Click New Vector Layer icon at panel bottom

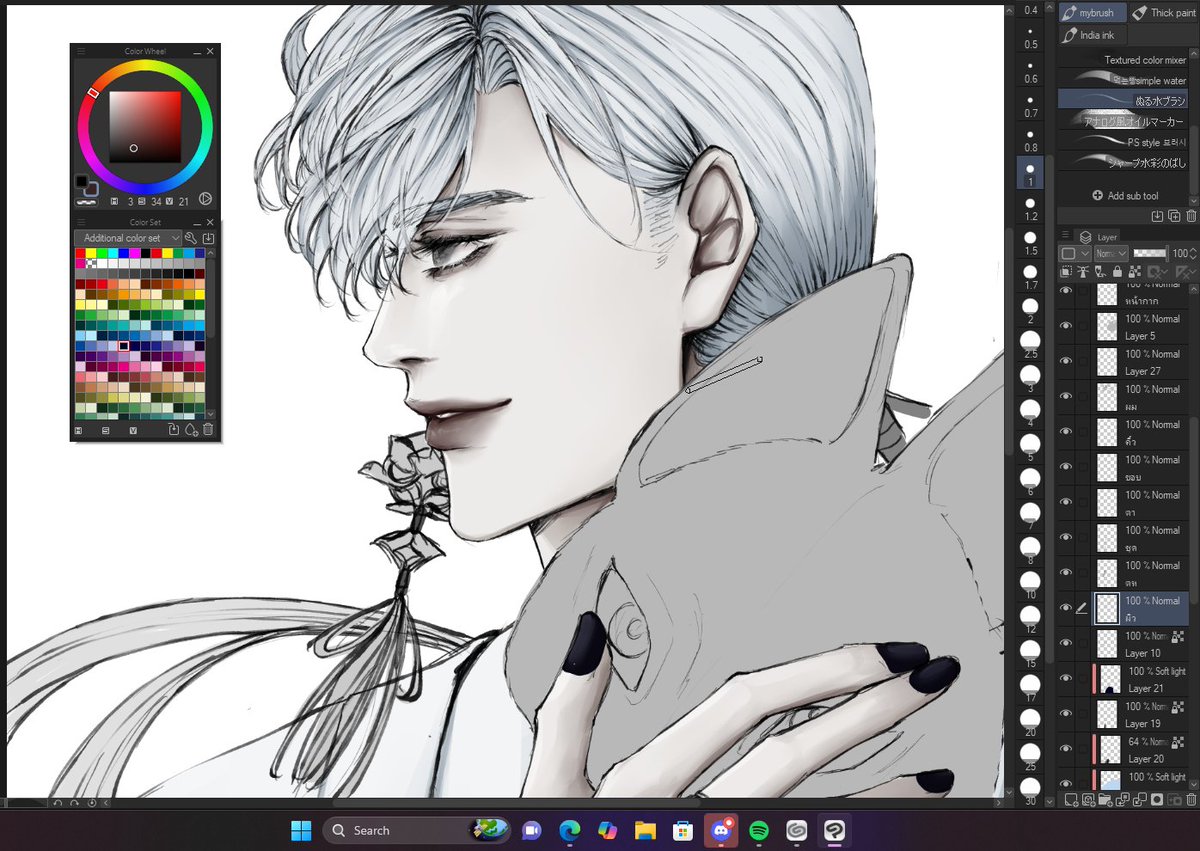coord(1088,800)
